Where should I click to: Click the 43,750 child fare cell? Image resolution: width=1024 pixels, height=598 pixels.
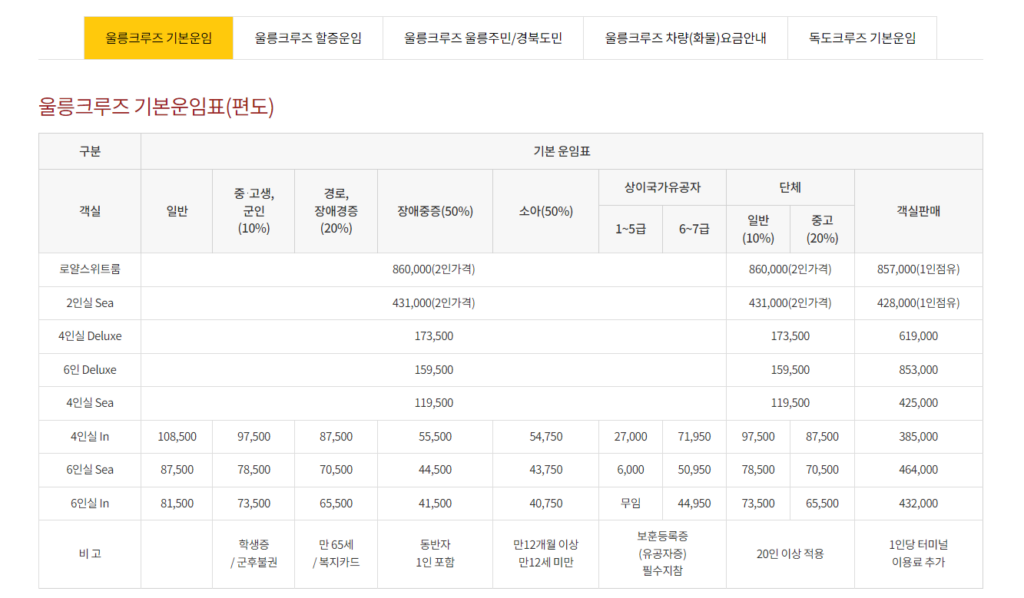click(x=545, y=469)
